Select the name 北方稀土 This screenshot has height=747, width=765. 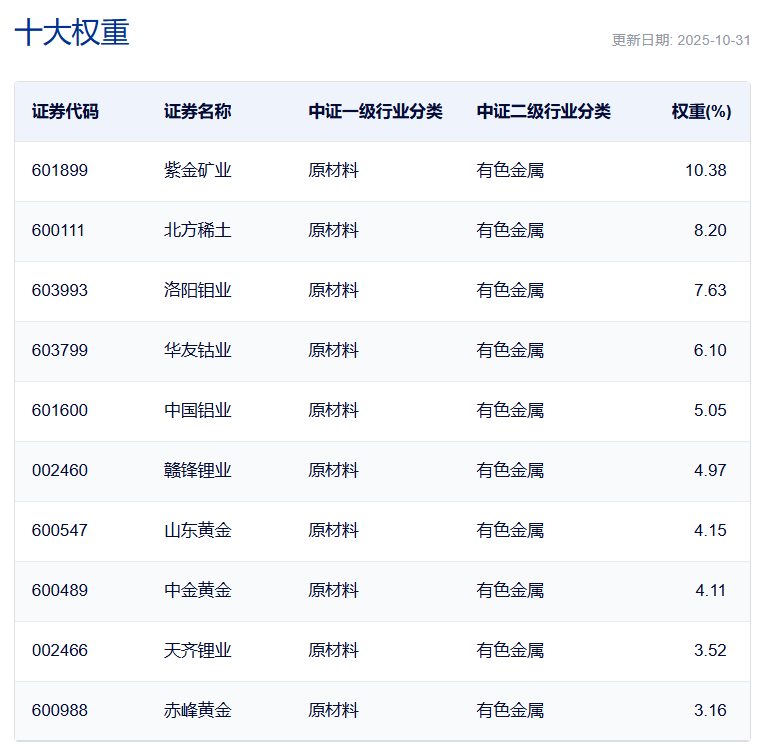click(198, 230)
